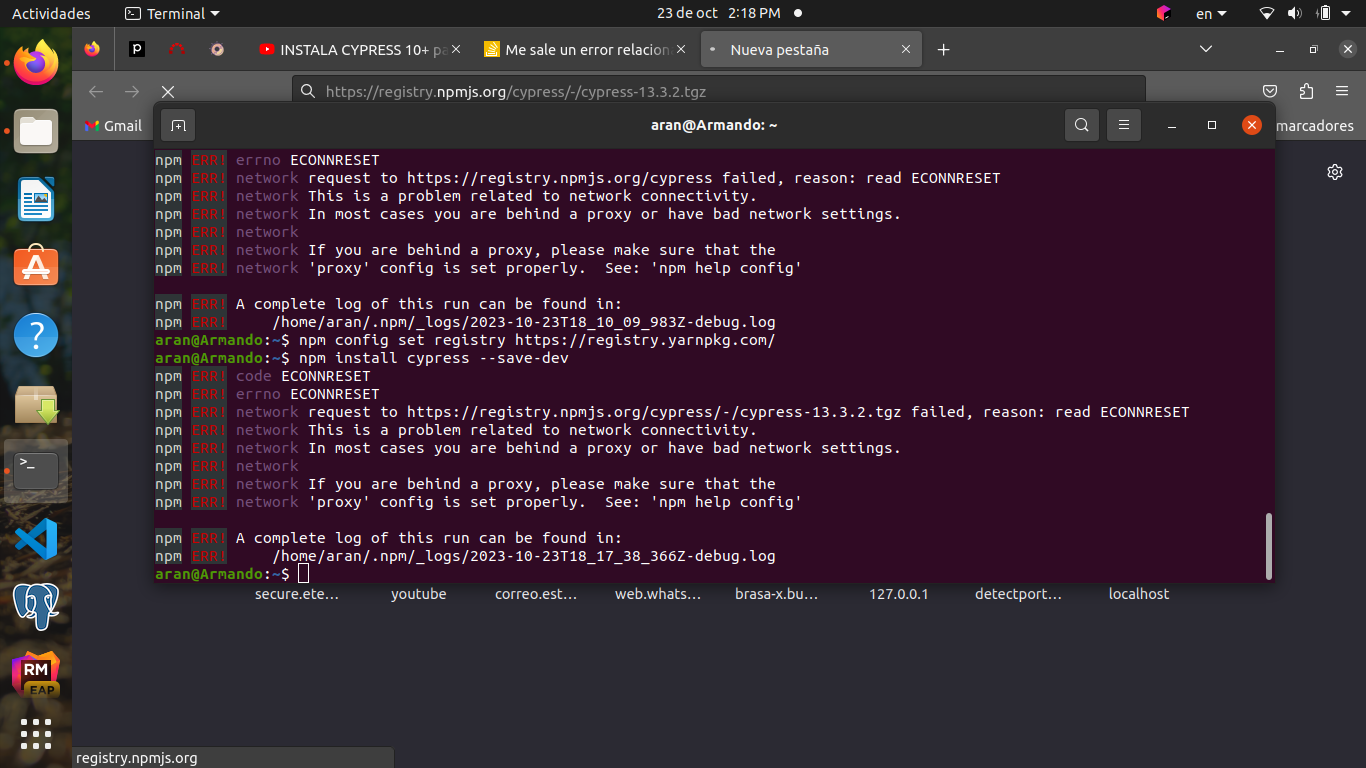Go back in Firefox browser
Screen dimensions: 1366x768
(x=96, y=92)
